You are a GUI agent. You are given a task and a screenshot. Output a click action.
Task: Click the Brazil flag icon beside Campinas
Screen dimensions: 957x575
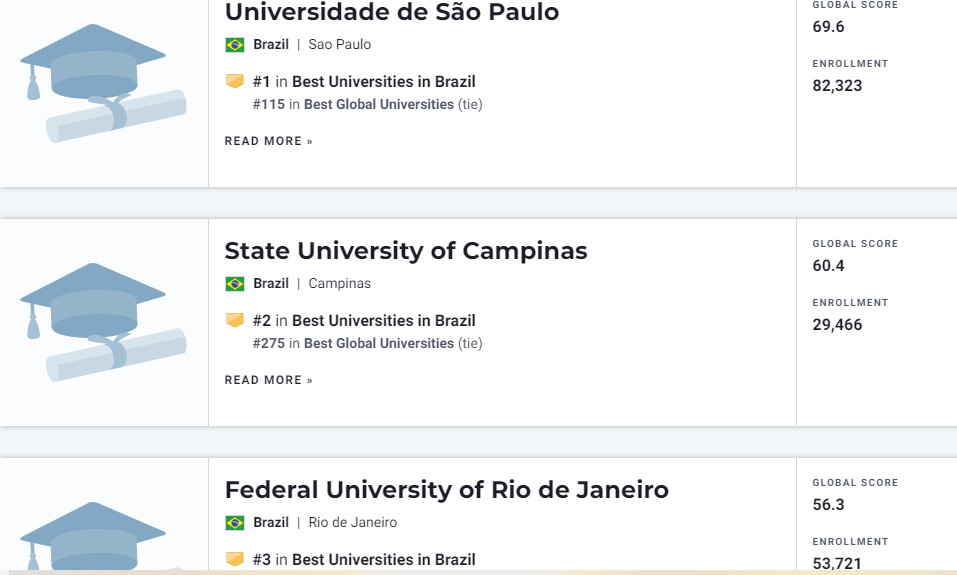pos(235,284)
